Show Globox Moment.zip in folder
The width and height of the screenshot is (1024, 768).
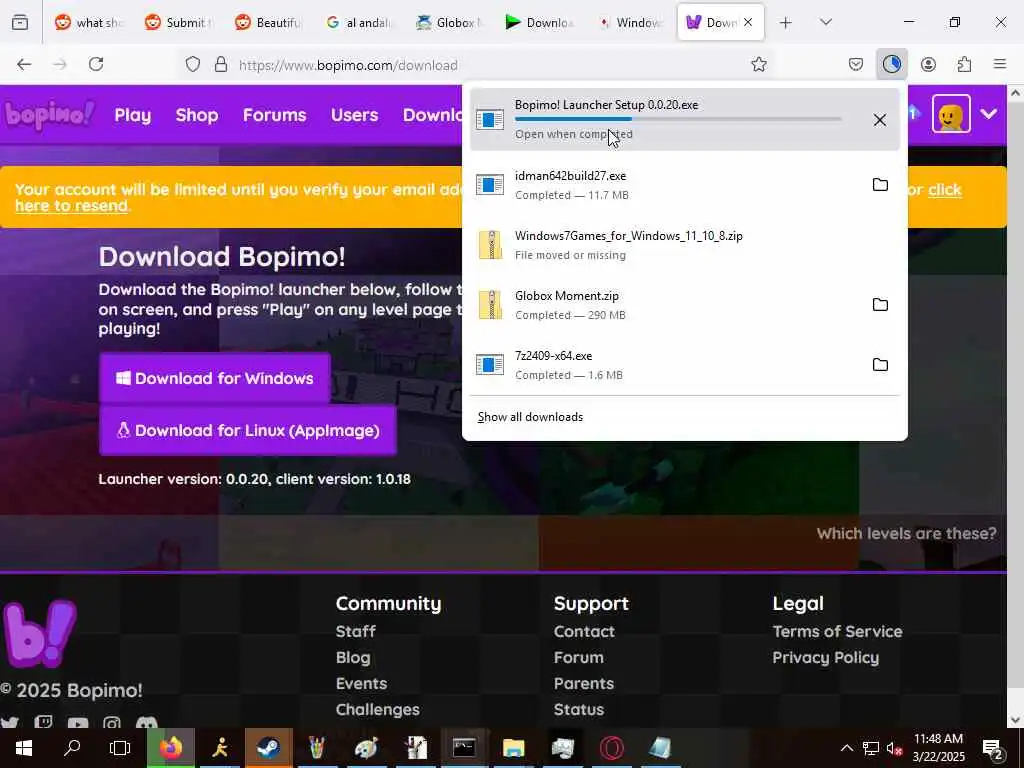(880, 304)
